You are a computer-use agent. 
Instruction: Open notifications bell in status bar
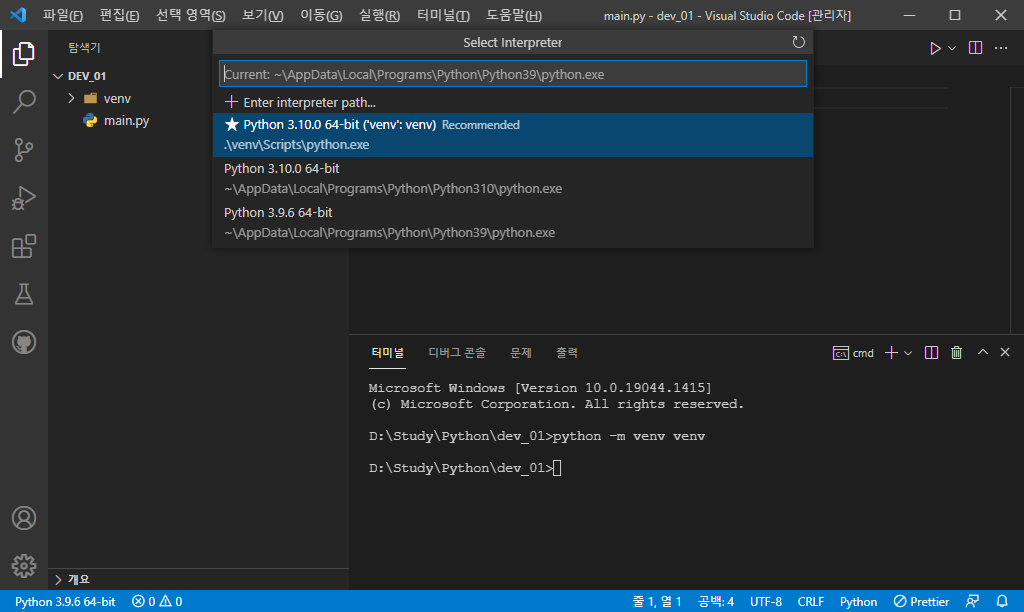tap(1002, 602)
